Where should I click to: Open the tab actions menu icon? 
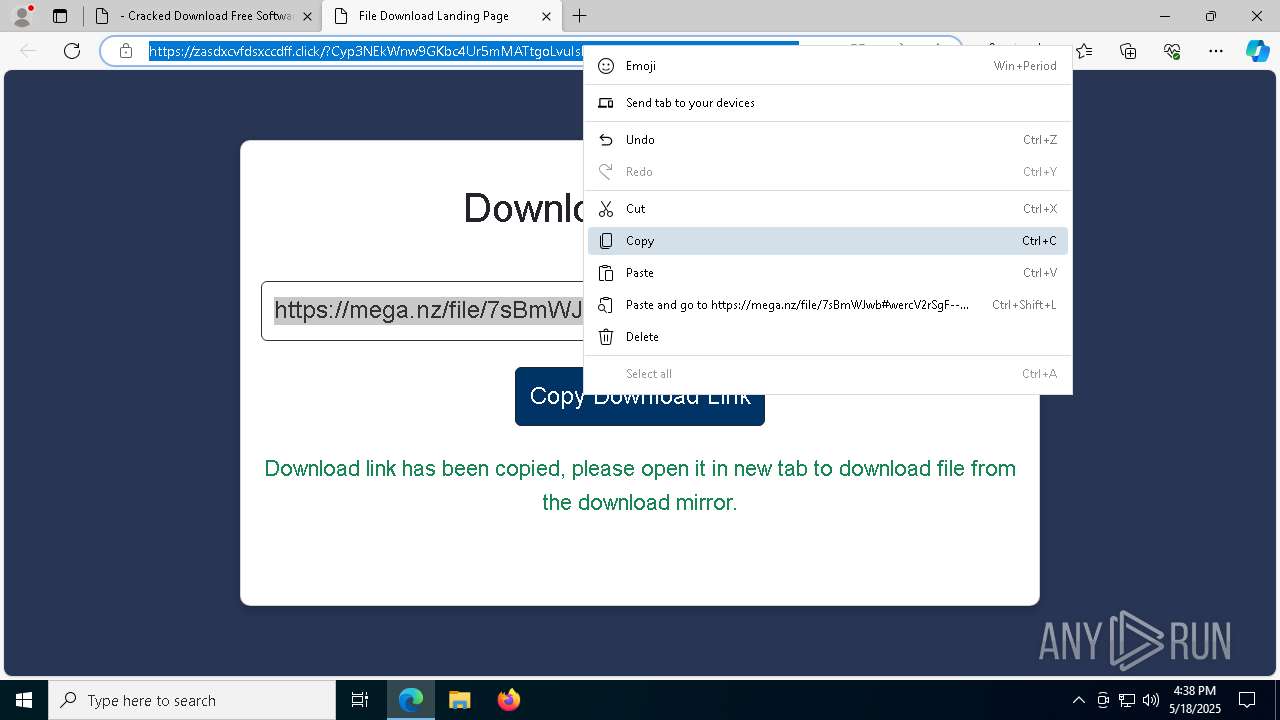coord(60,16)
